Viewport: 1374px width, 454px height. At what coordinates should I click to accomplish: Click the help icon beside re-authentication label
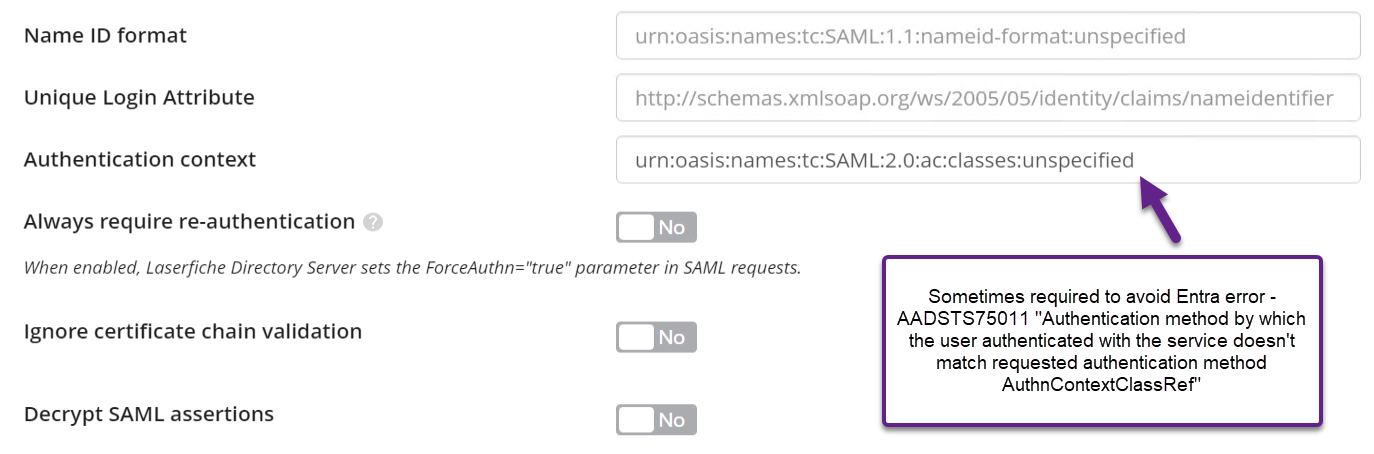pos(373,222)
